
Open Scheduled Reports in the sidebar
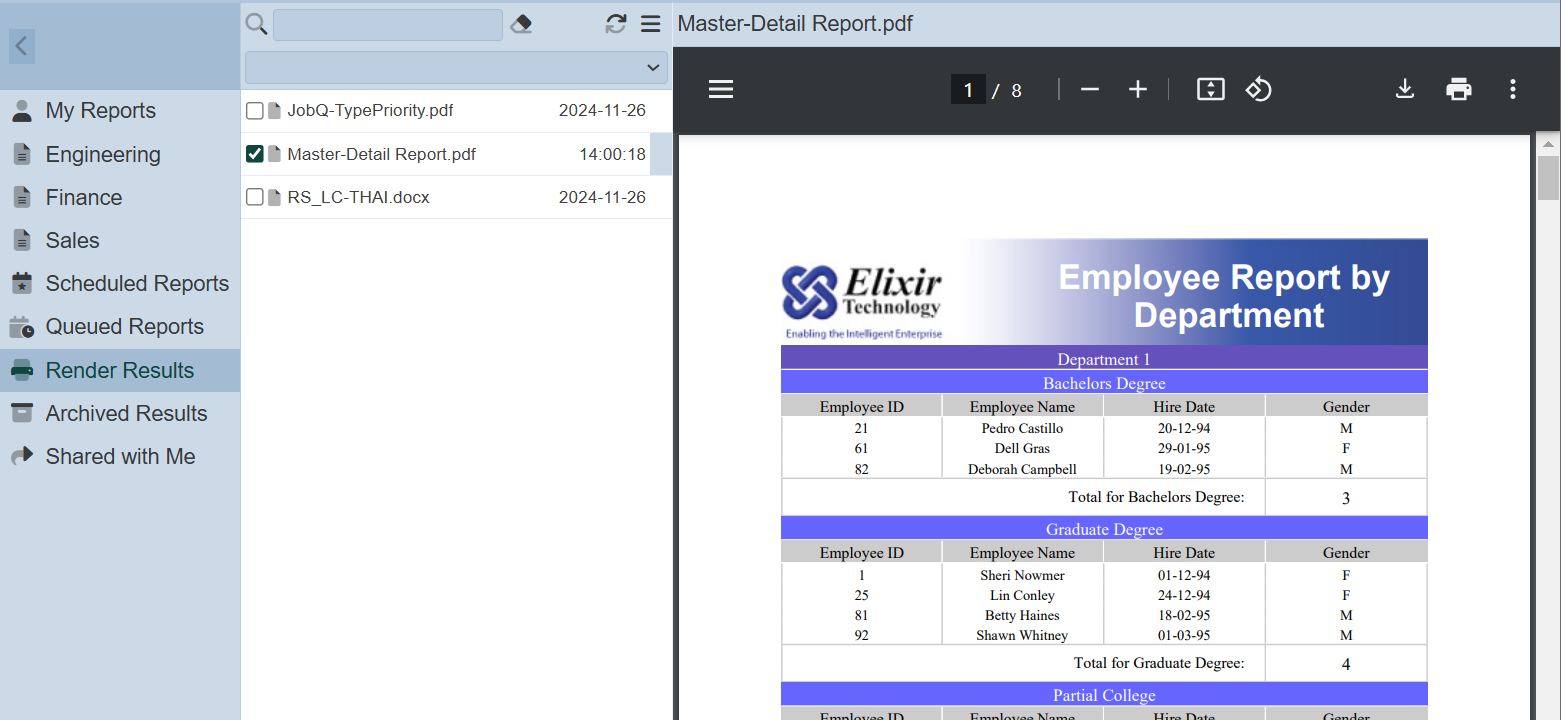click(x=137, y=284)
